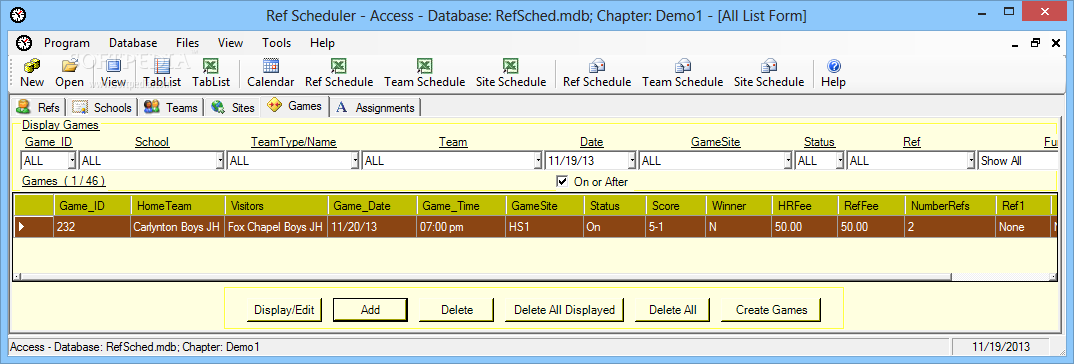Viewport: 1074px width, 364px height.
Task: Click the Excel Site Schedule icon
Action: (x=510, y=66)
